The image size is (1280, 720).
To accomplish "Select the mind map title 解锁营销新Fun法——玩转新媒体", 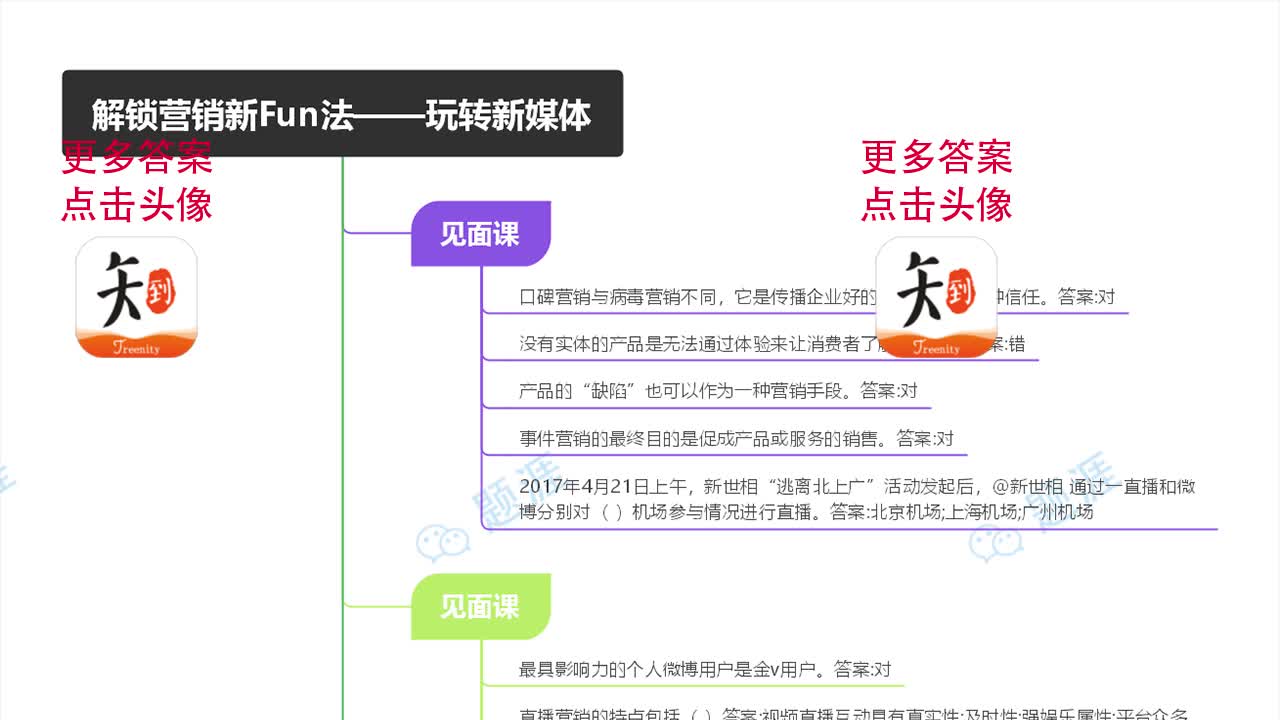I will [x=342, y=114].
